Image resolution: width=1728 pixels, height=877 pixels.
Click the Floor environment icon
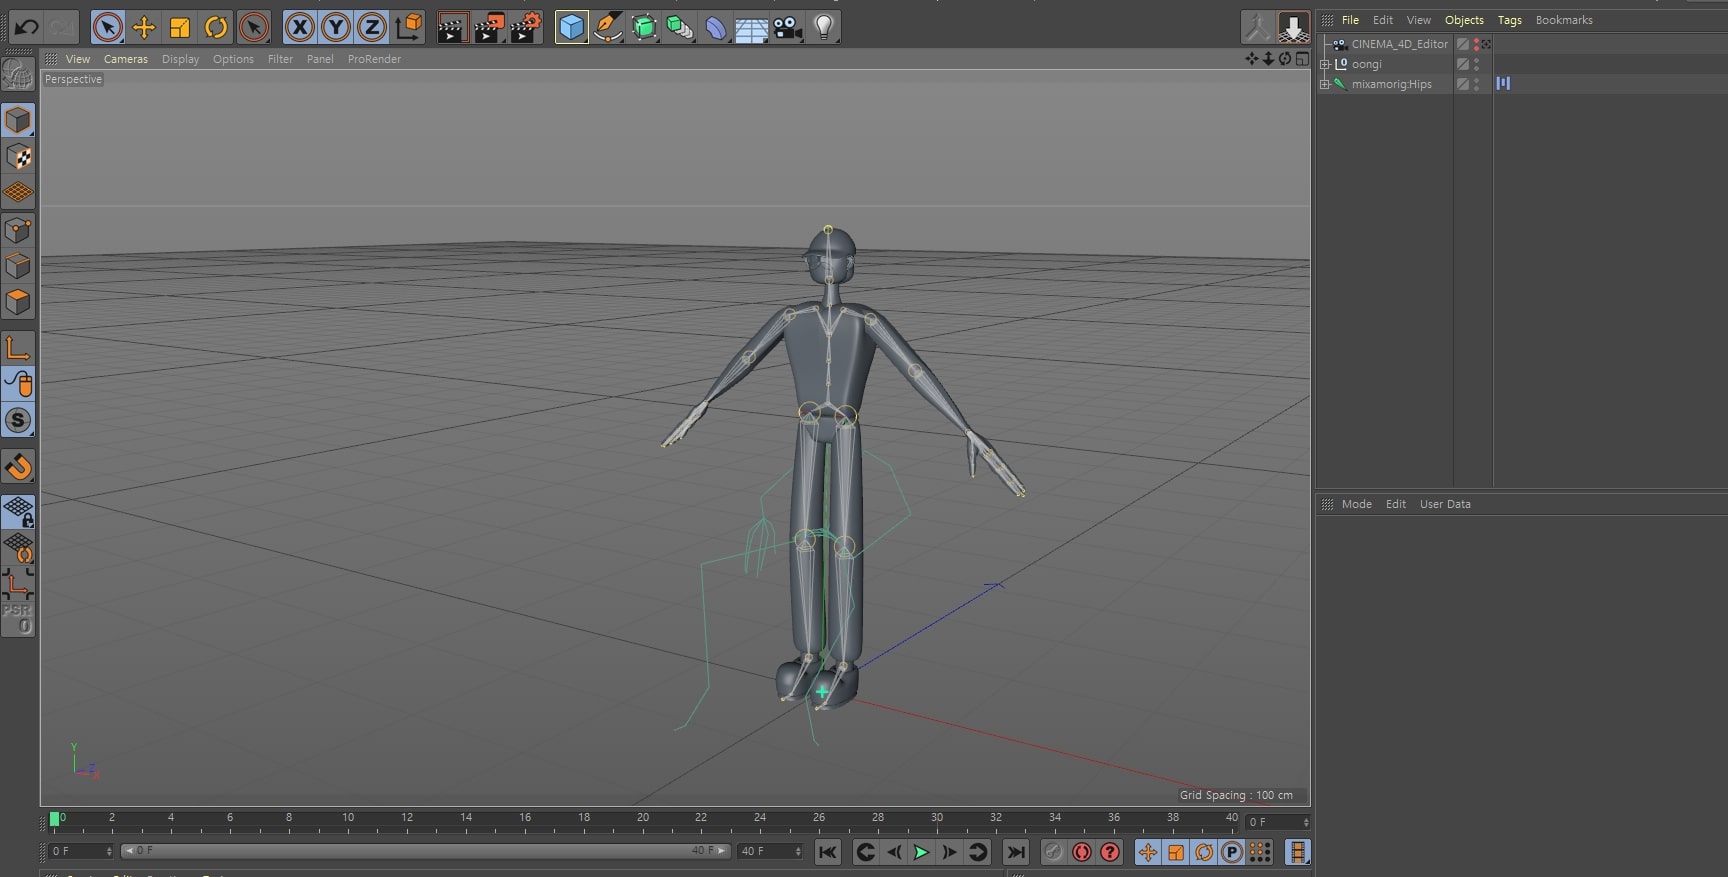pos(752,27)
